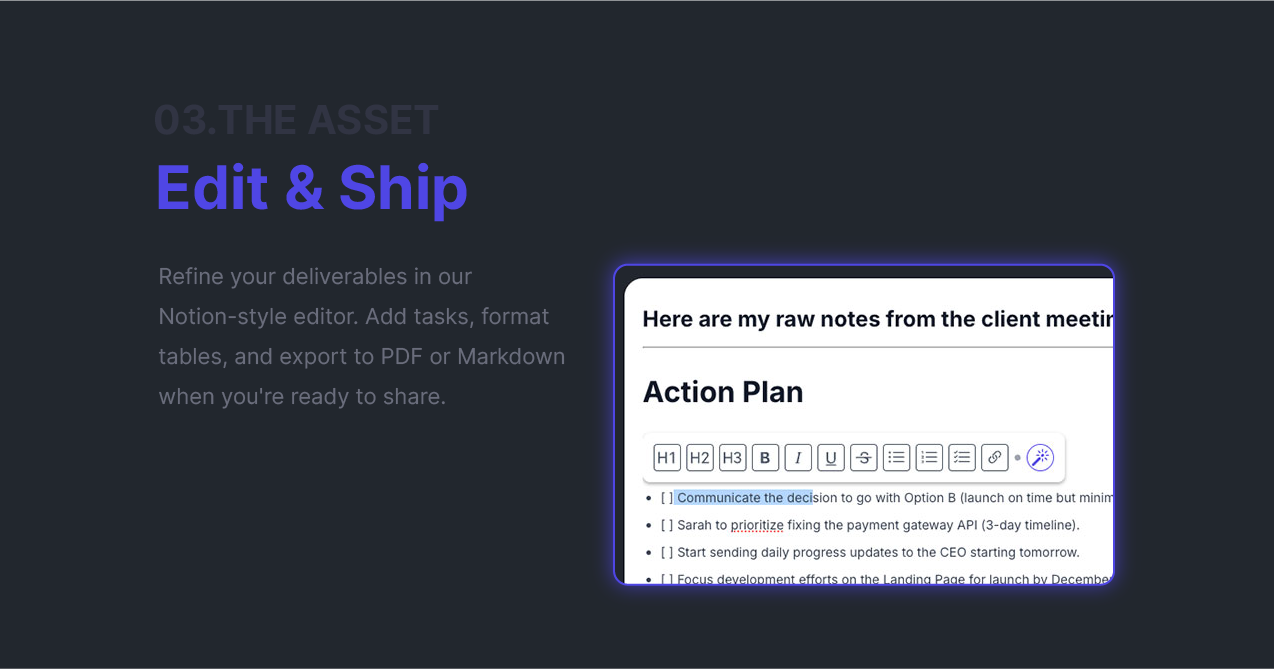This screenshot has height=669, width=1274.
Task: Select the H2 heading formatting icon
Action: (699, 457)
